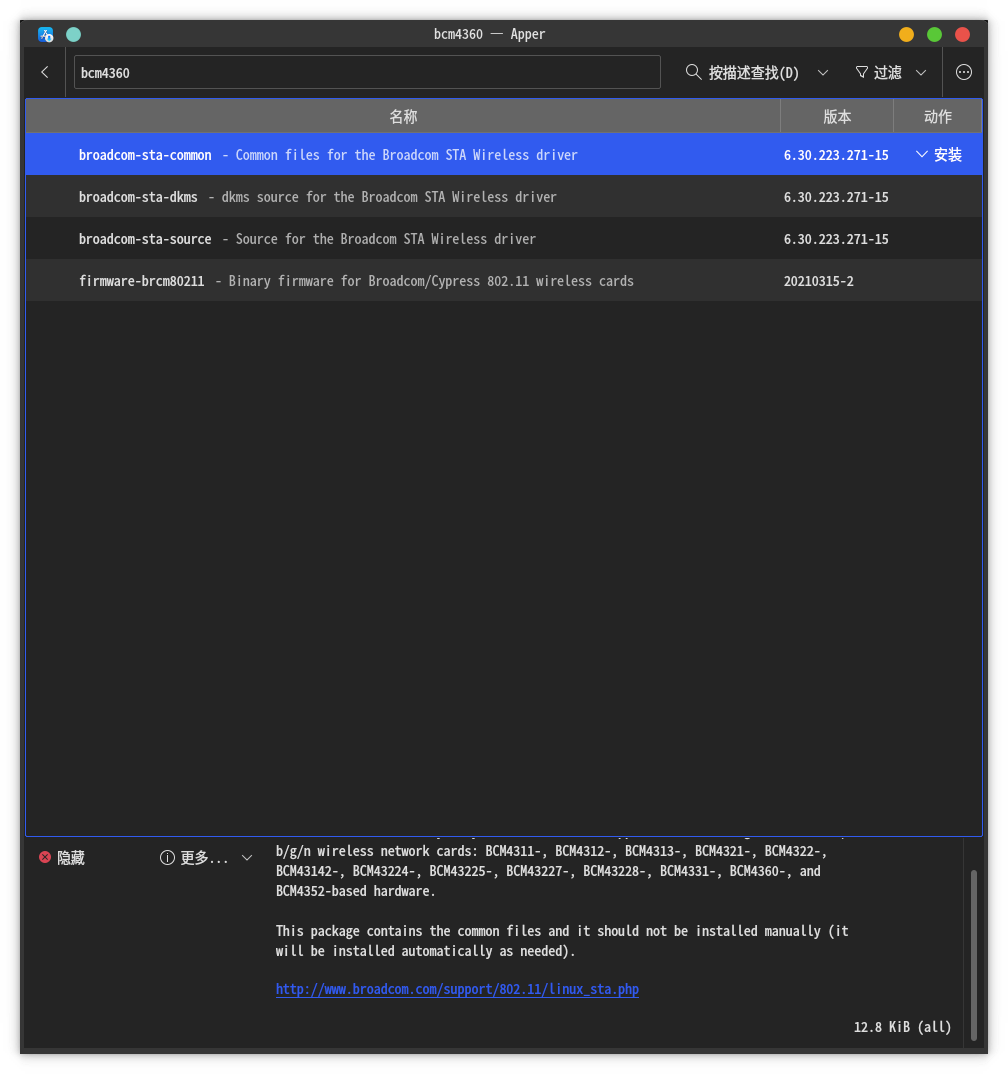This screenshot has height=1074, width=1008.
Task: Click version 20210315-2 cell
Action: point(818,281)
